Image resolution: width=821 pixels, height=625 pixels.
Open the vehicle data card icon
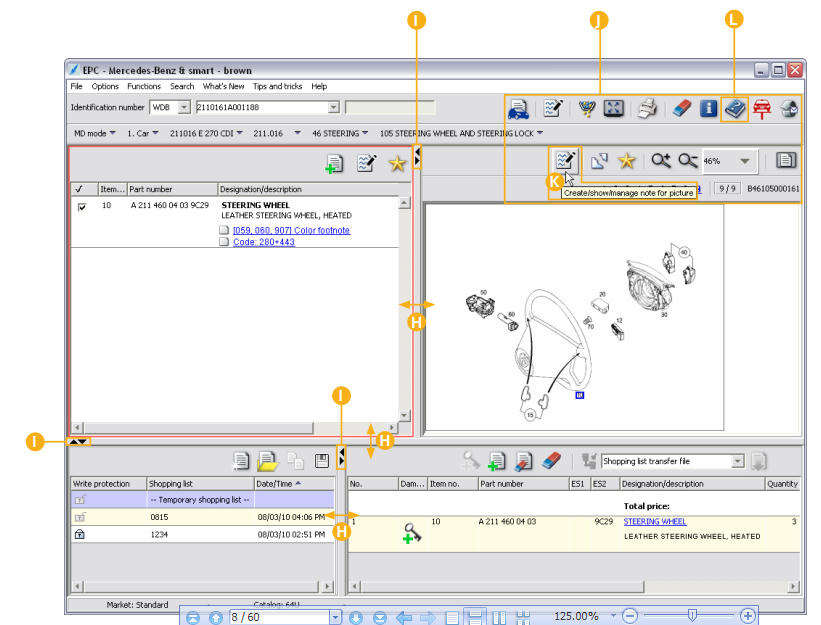(x=518, y=109)
